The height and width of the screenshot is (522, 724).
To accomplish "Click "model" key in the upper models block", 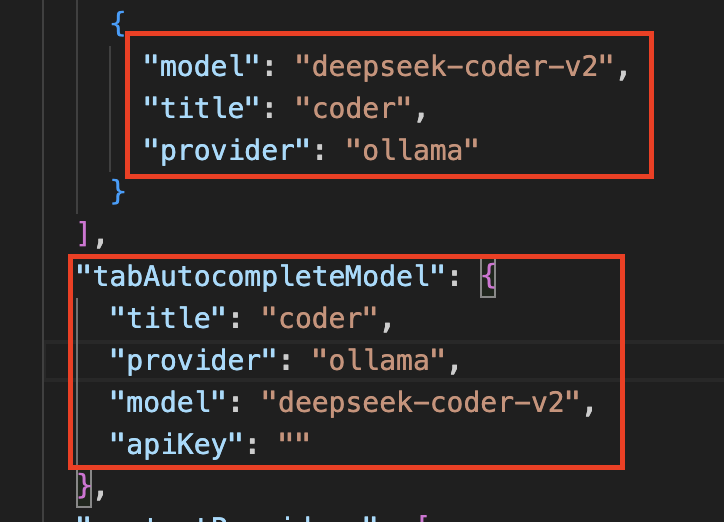I will tap(202, 67).
